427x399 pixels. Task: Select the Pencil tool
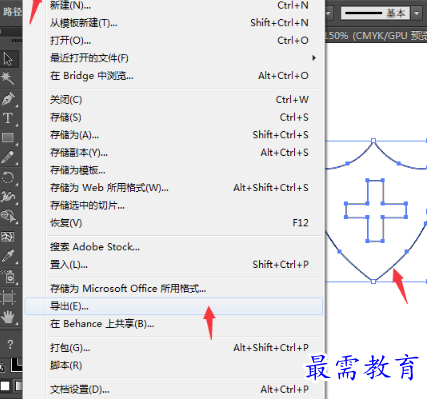pos(8,157)
